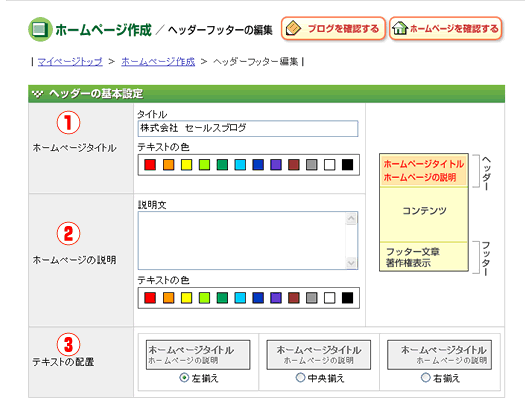Click the center-aligned layout preview thumbnail
This screenshot has height=399, width=525.
pyautogui.click(x=318, y=355)
